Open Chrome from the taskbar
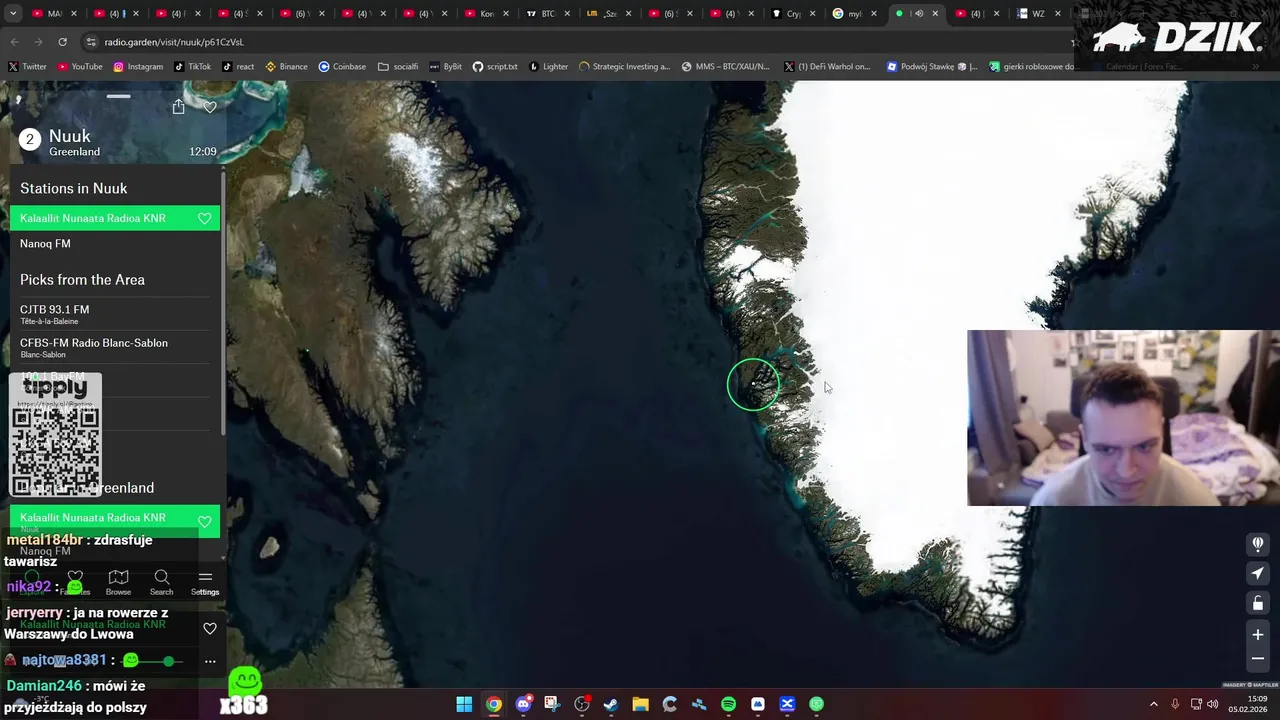1280x720 pixels. pos(494,704)
